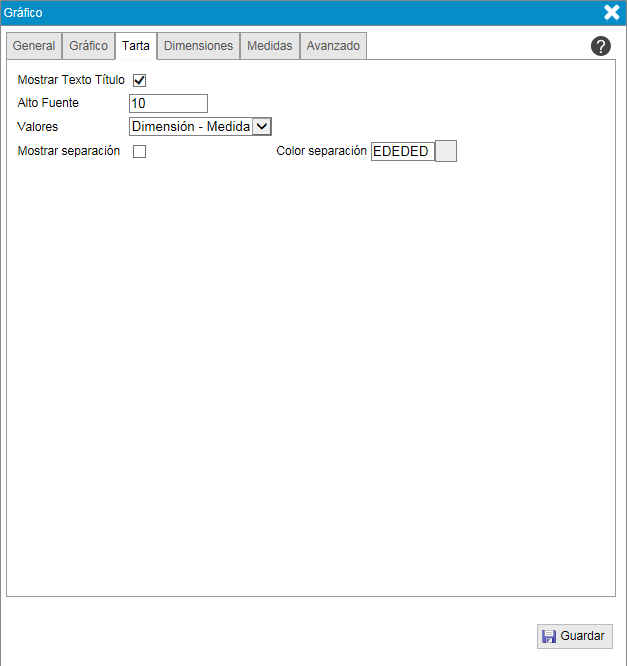Open the help question mark icon

[601, 46]
